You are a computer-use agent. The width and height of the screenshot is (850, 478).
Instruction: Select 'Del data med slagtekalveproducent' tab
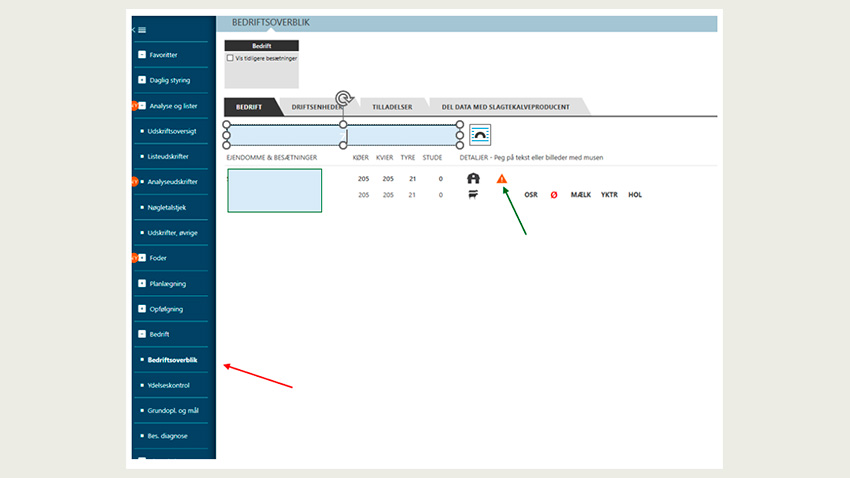[x=505, y=107]
